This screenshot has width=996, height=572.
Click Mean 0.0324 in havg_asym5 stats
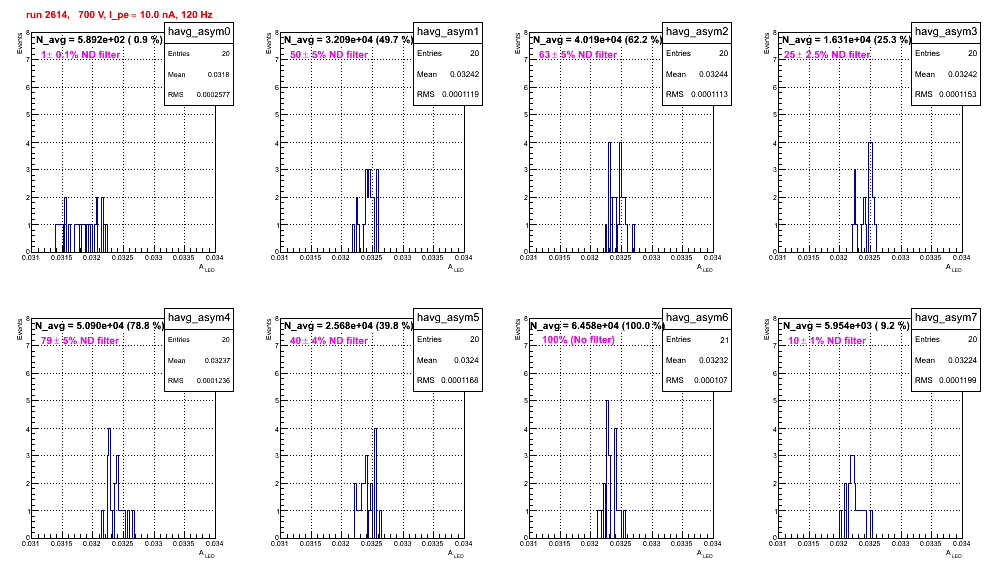tap(448, 360)
